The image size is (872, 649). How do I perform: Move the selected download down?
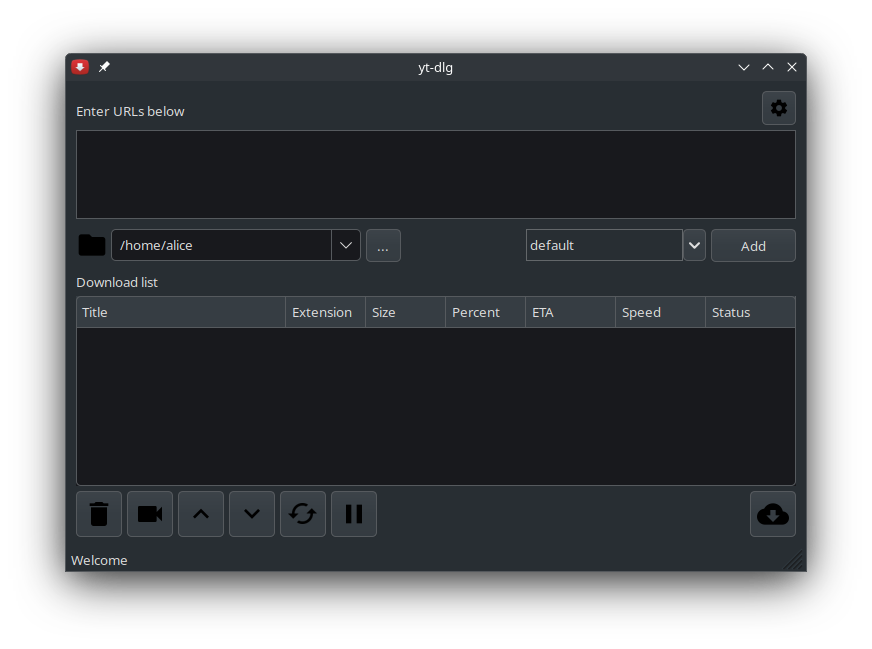pyautogui.click(x=252, y=514)
